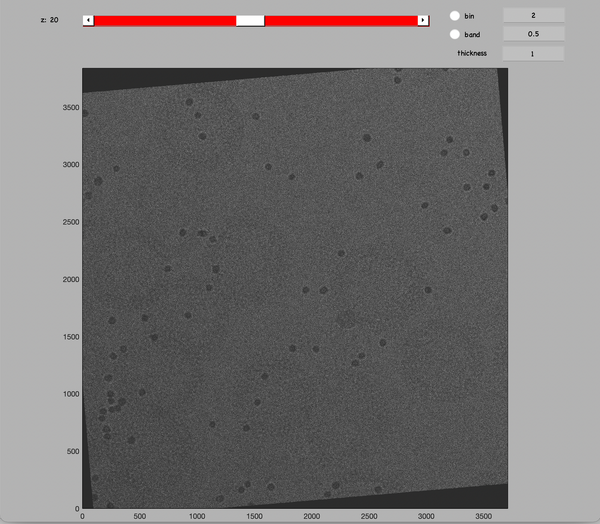The height and width of the screenshot is (524, 600).
Task: Click the 'z: 20' label
Action: pyautogui.click(x=49, y=20)
